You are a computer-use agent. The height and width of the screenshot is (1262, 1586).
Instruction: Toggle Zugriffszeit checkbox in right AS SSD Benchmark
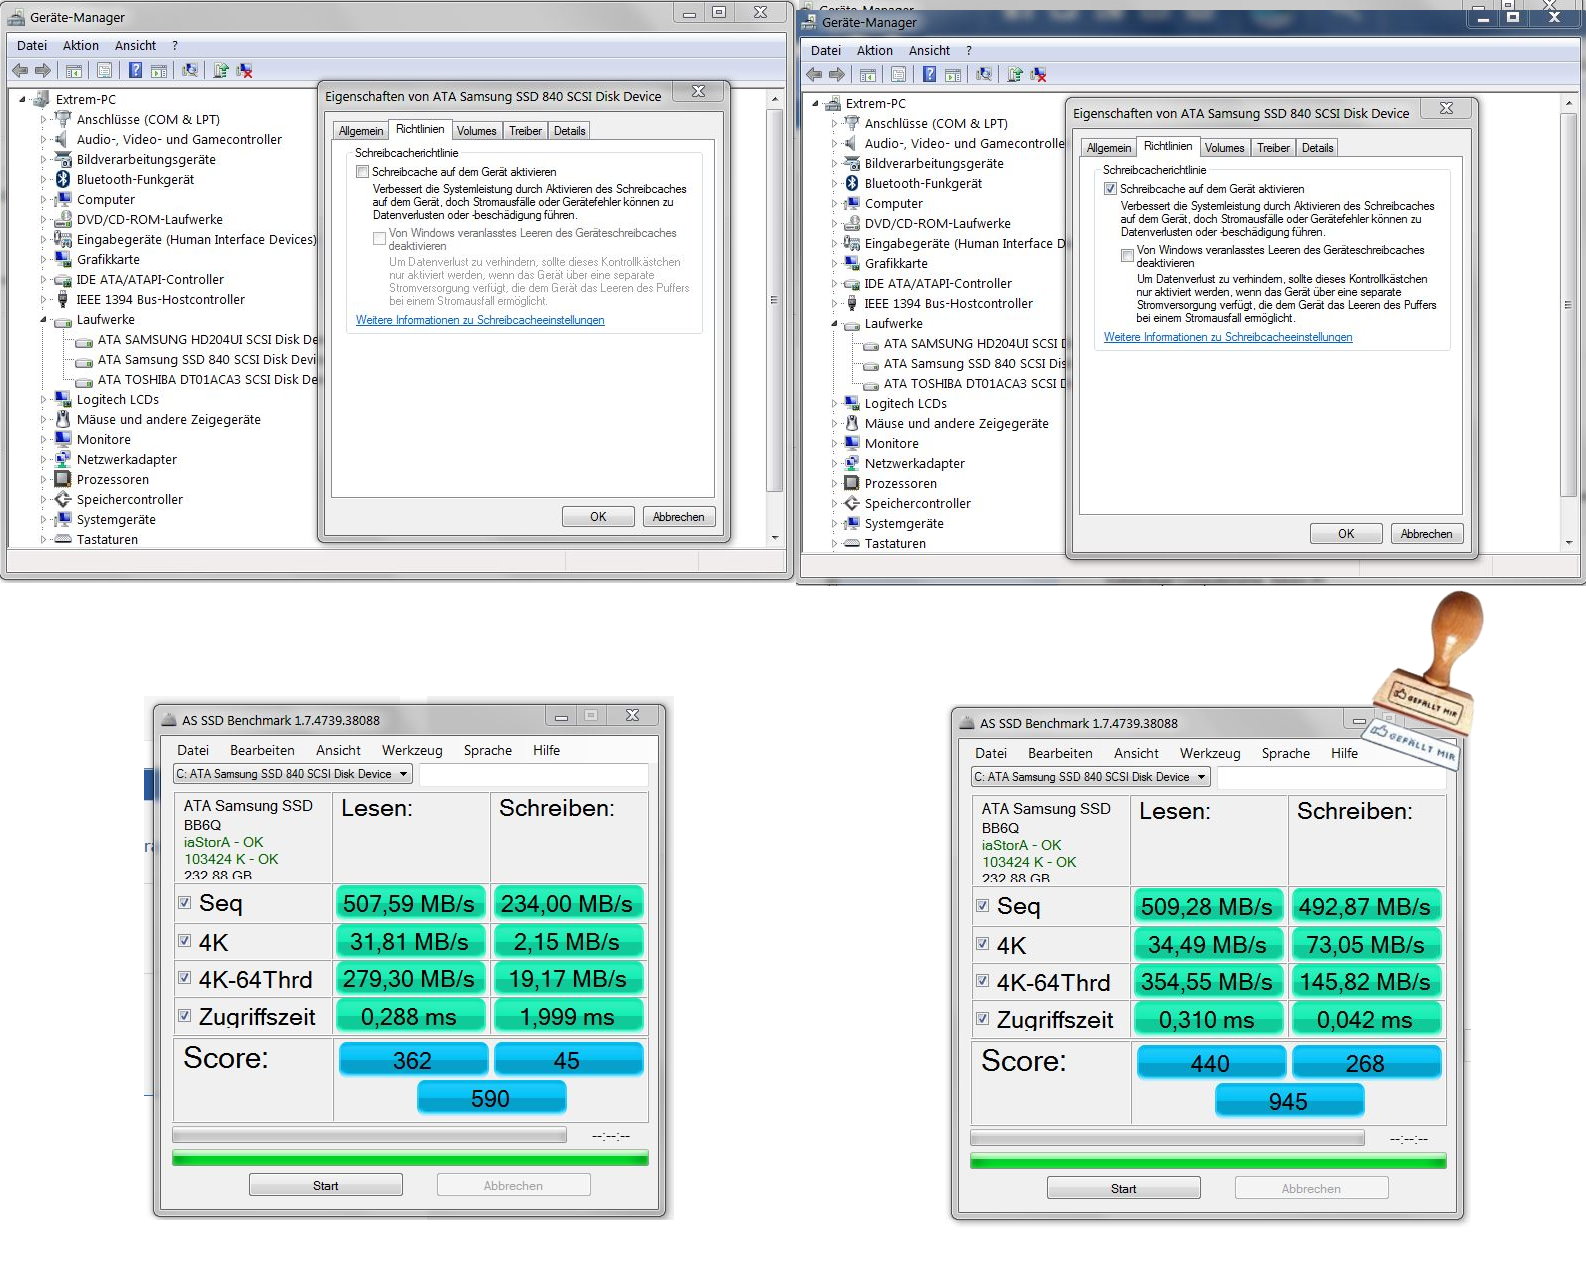pos(982,1019)
